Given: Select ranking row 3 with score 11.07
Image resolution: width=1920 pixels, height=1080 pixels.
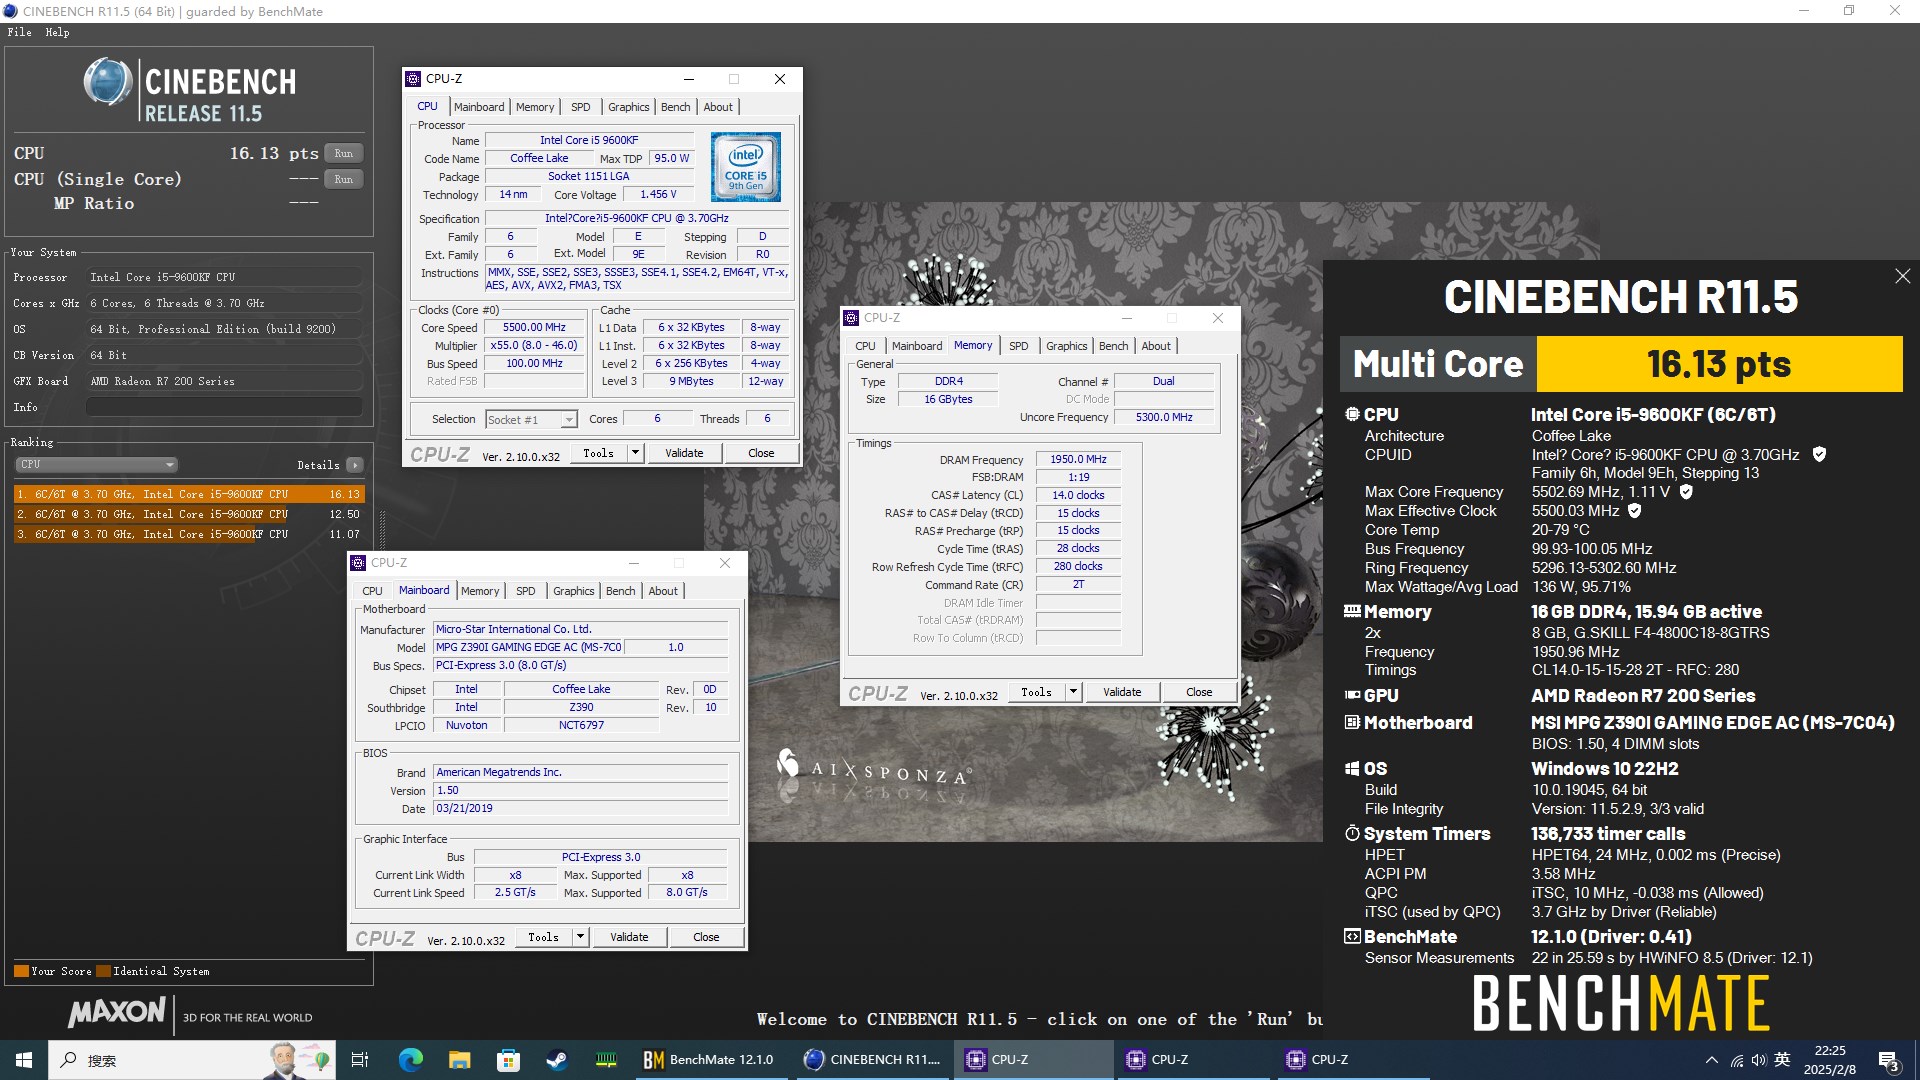Looking at the screenshot, I should click(x=189, y=534).
